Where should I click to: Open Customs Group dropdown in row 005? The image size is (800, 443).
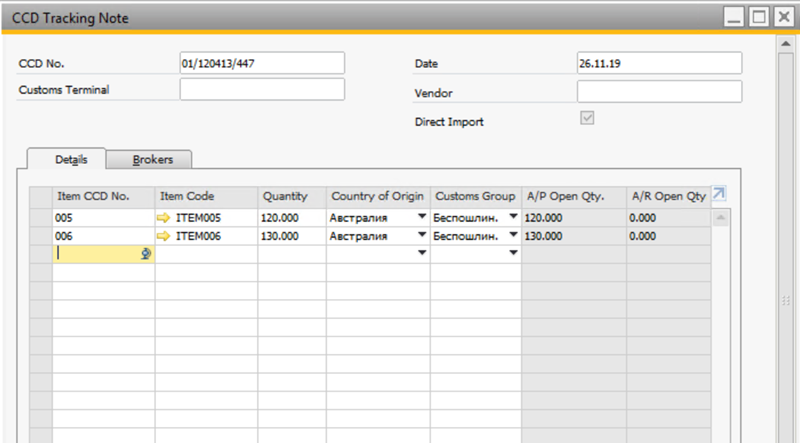513,216
